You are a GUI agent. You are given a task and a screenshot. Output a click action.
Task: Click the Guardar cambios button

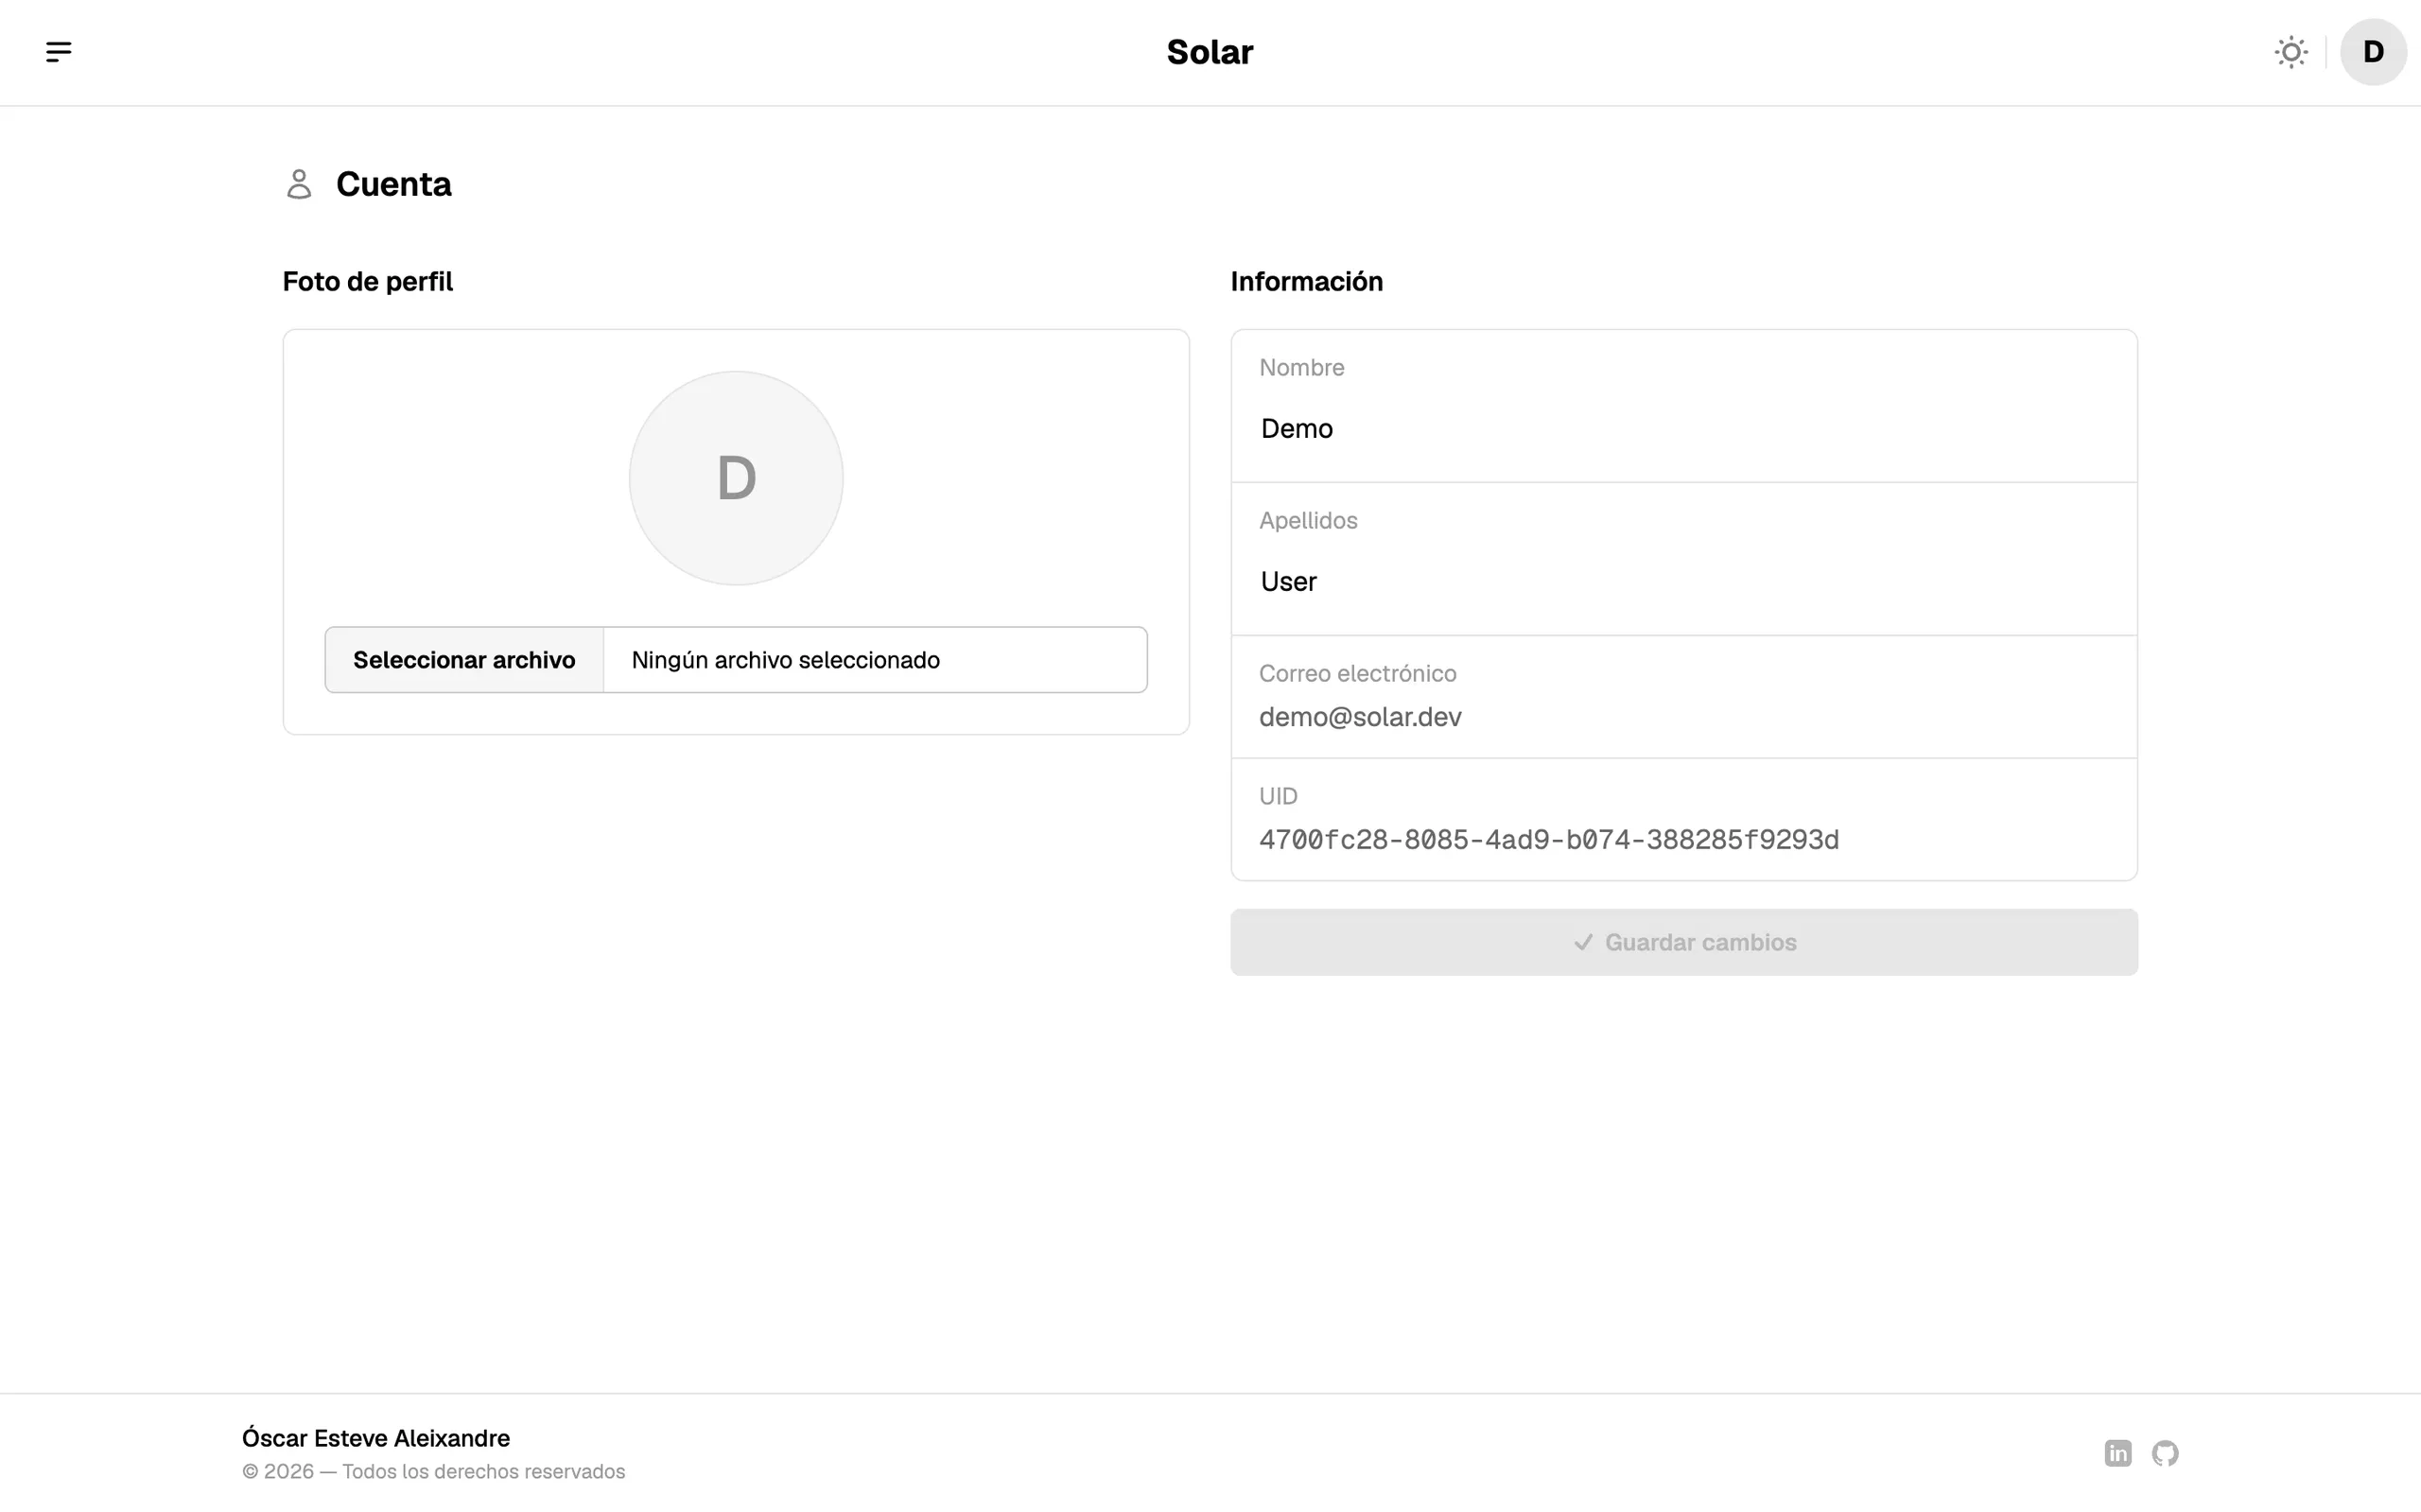coord(1684,942)
